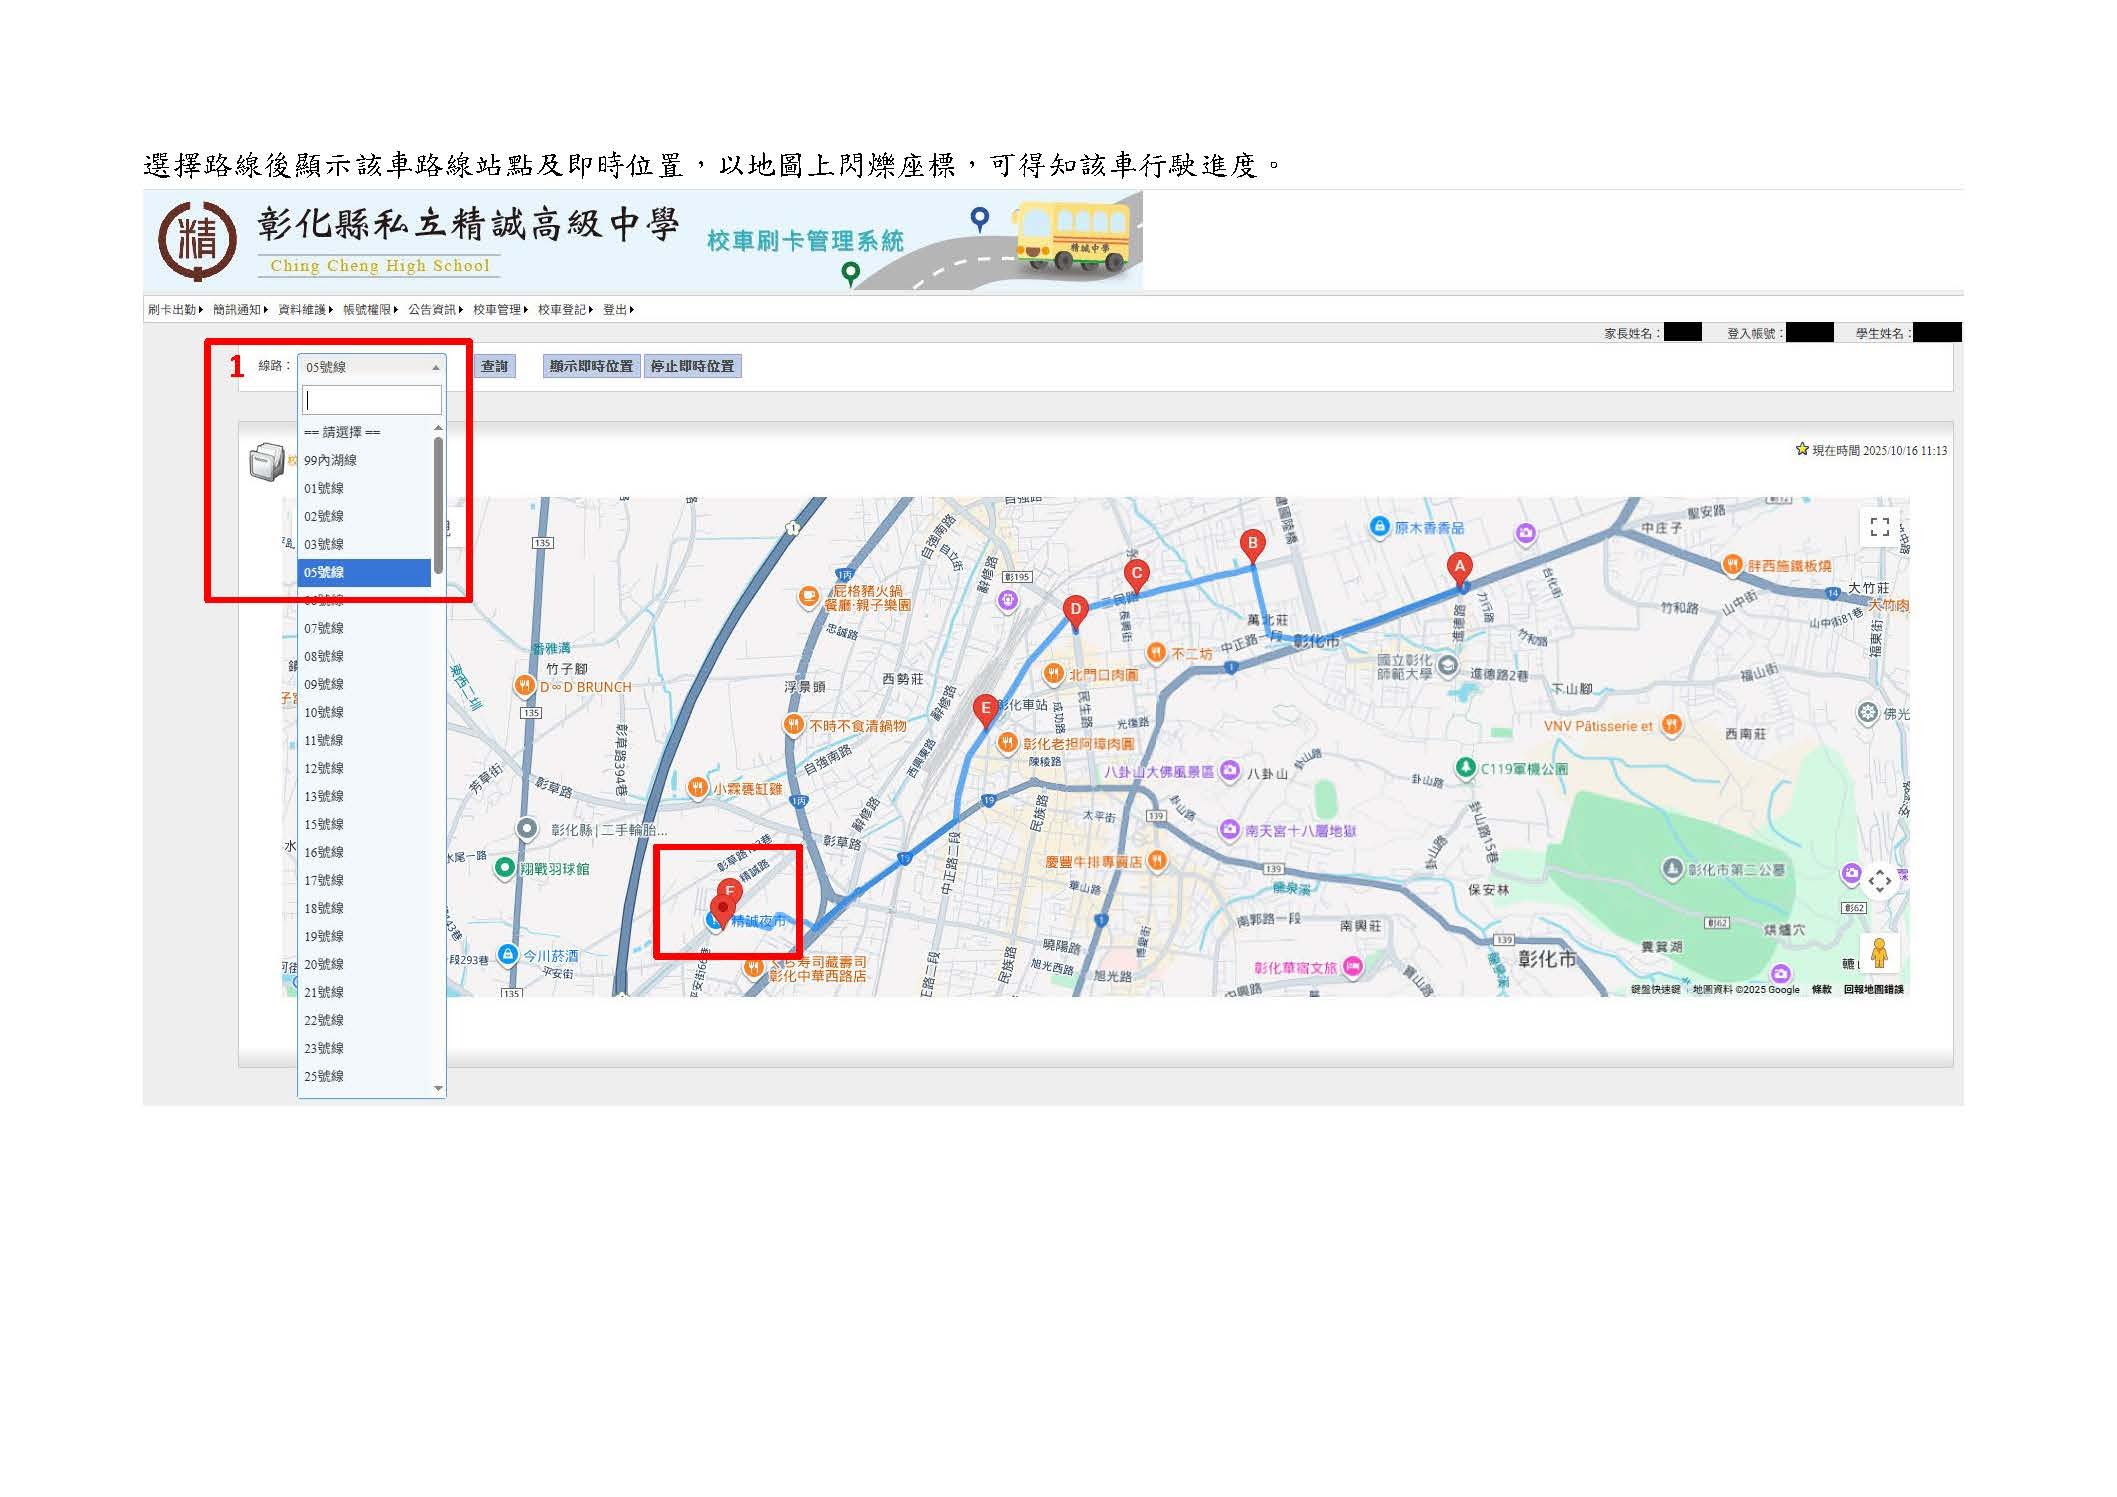The image size is (2117, 1497).
Task: Select 05號線 from the route list
Action: [365, 572]
